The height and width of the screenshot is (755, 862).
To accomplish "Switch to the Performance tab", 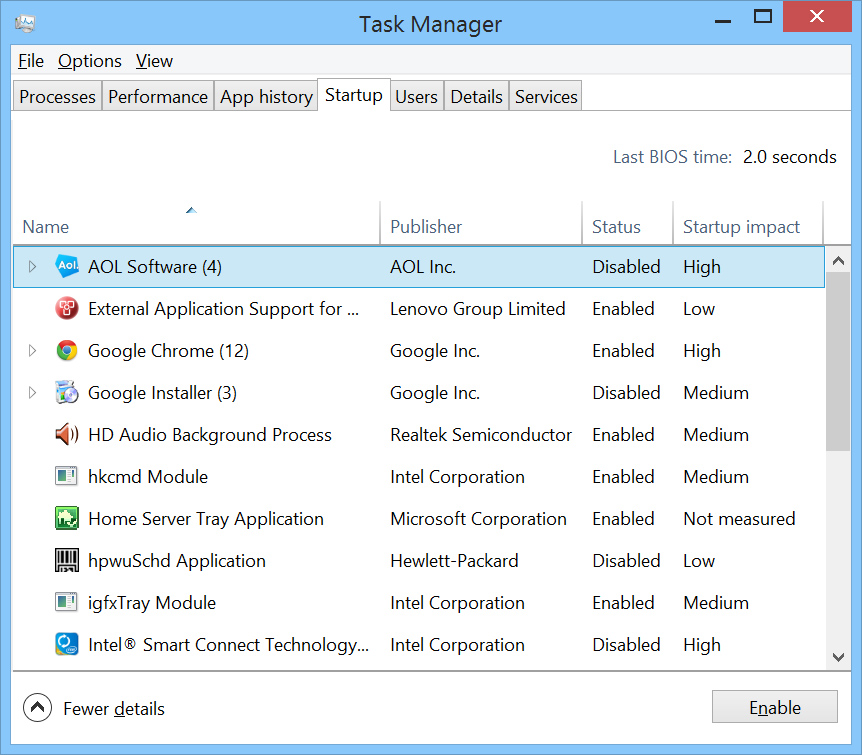I will (x=158, y=97).
